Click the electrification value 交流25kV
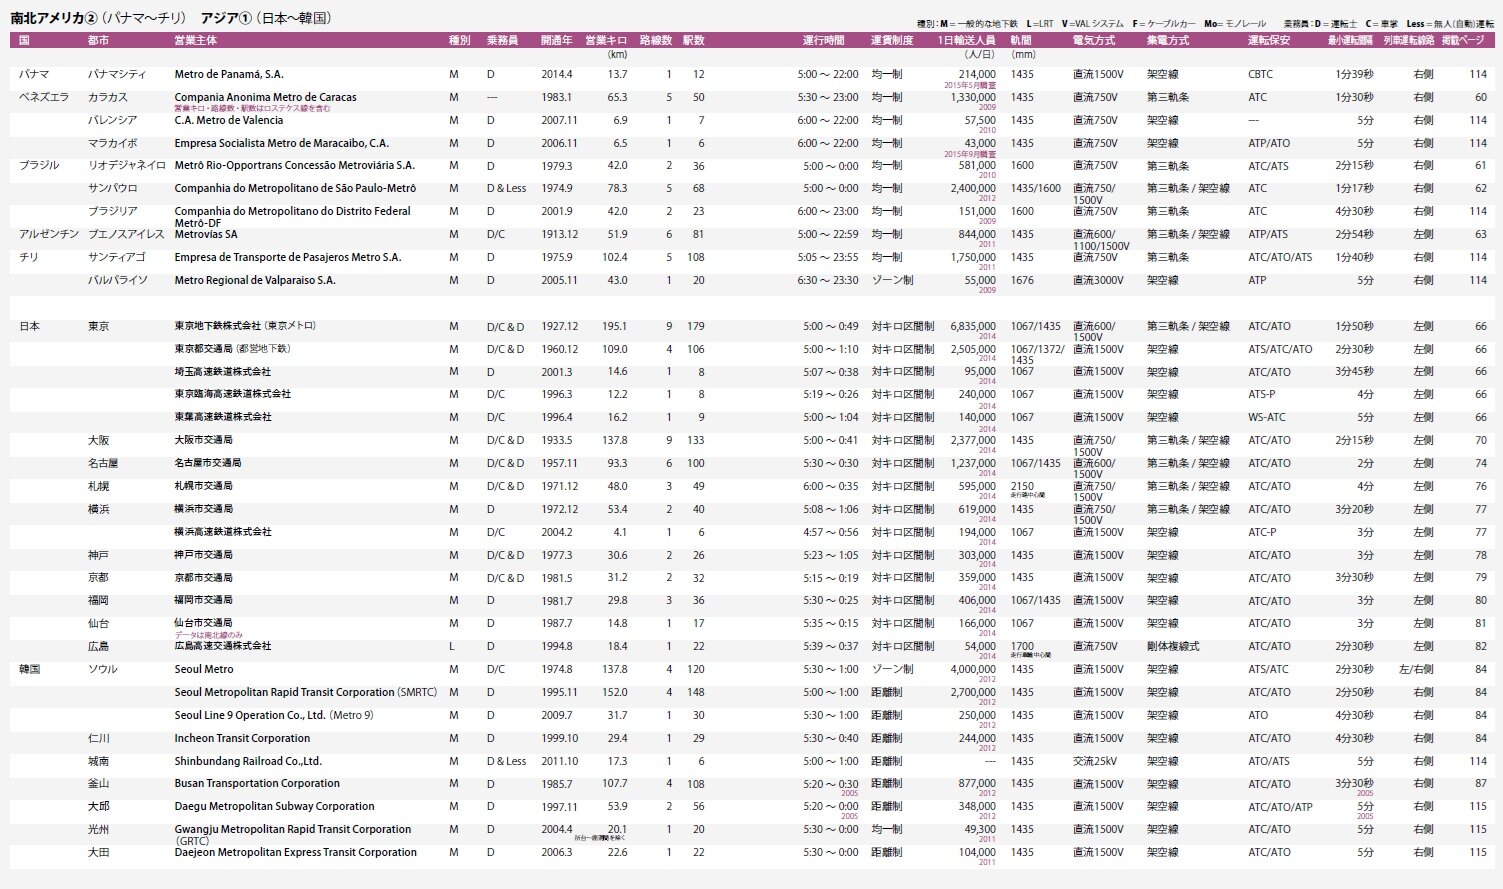 pyautogui.click(x=1093, y=761)
